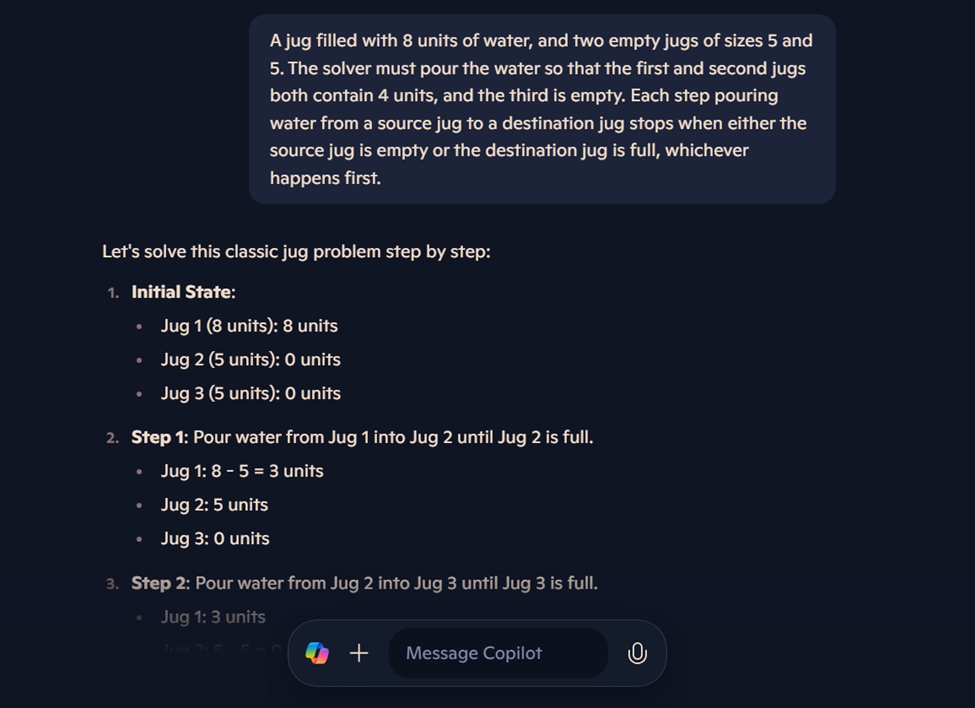
Task: Select the line 'Jug 2 (5 units): 0 units'
Action: pos(250,359)
